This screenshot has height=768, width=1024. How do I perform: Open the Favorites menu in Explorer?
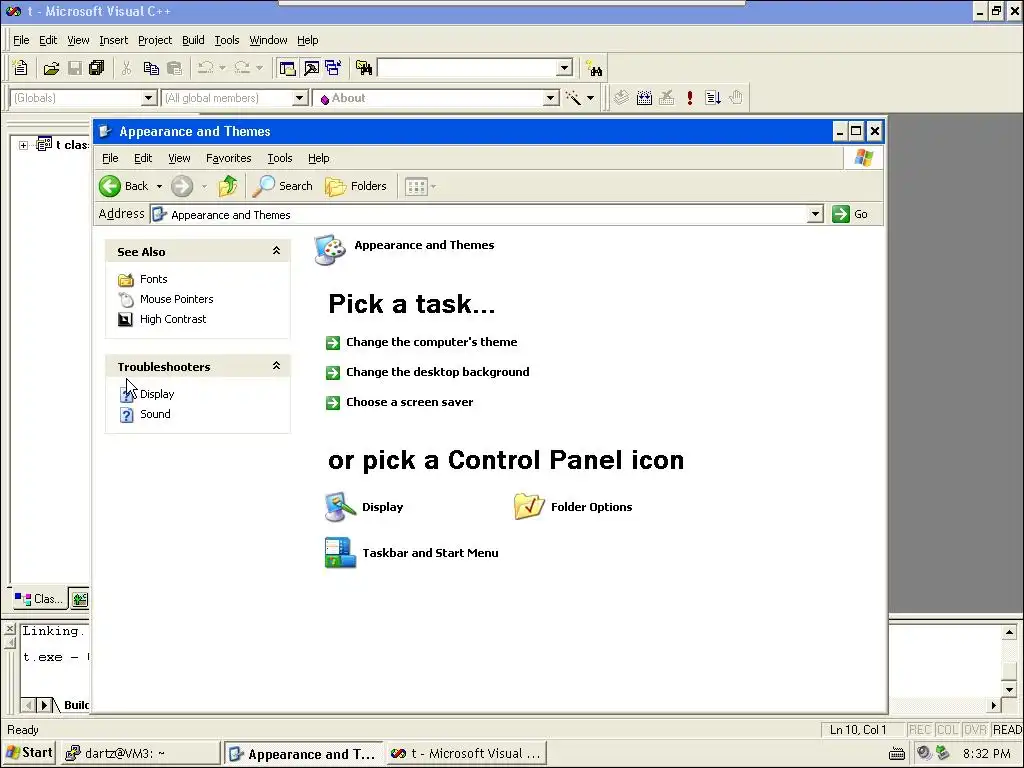229,159
